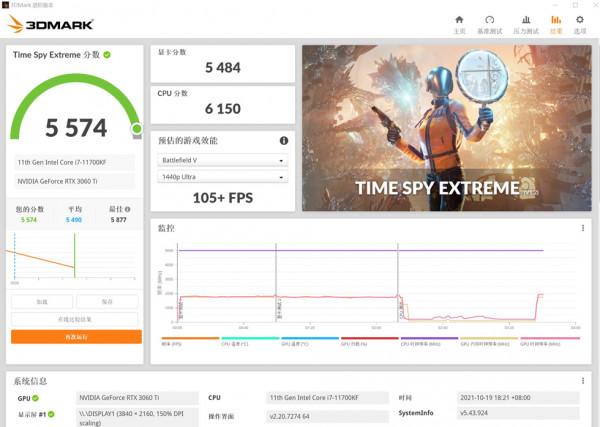Toggle the pink GPU 时钟频率 legend item

pyautogui.click(x=550, y=341)
